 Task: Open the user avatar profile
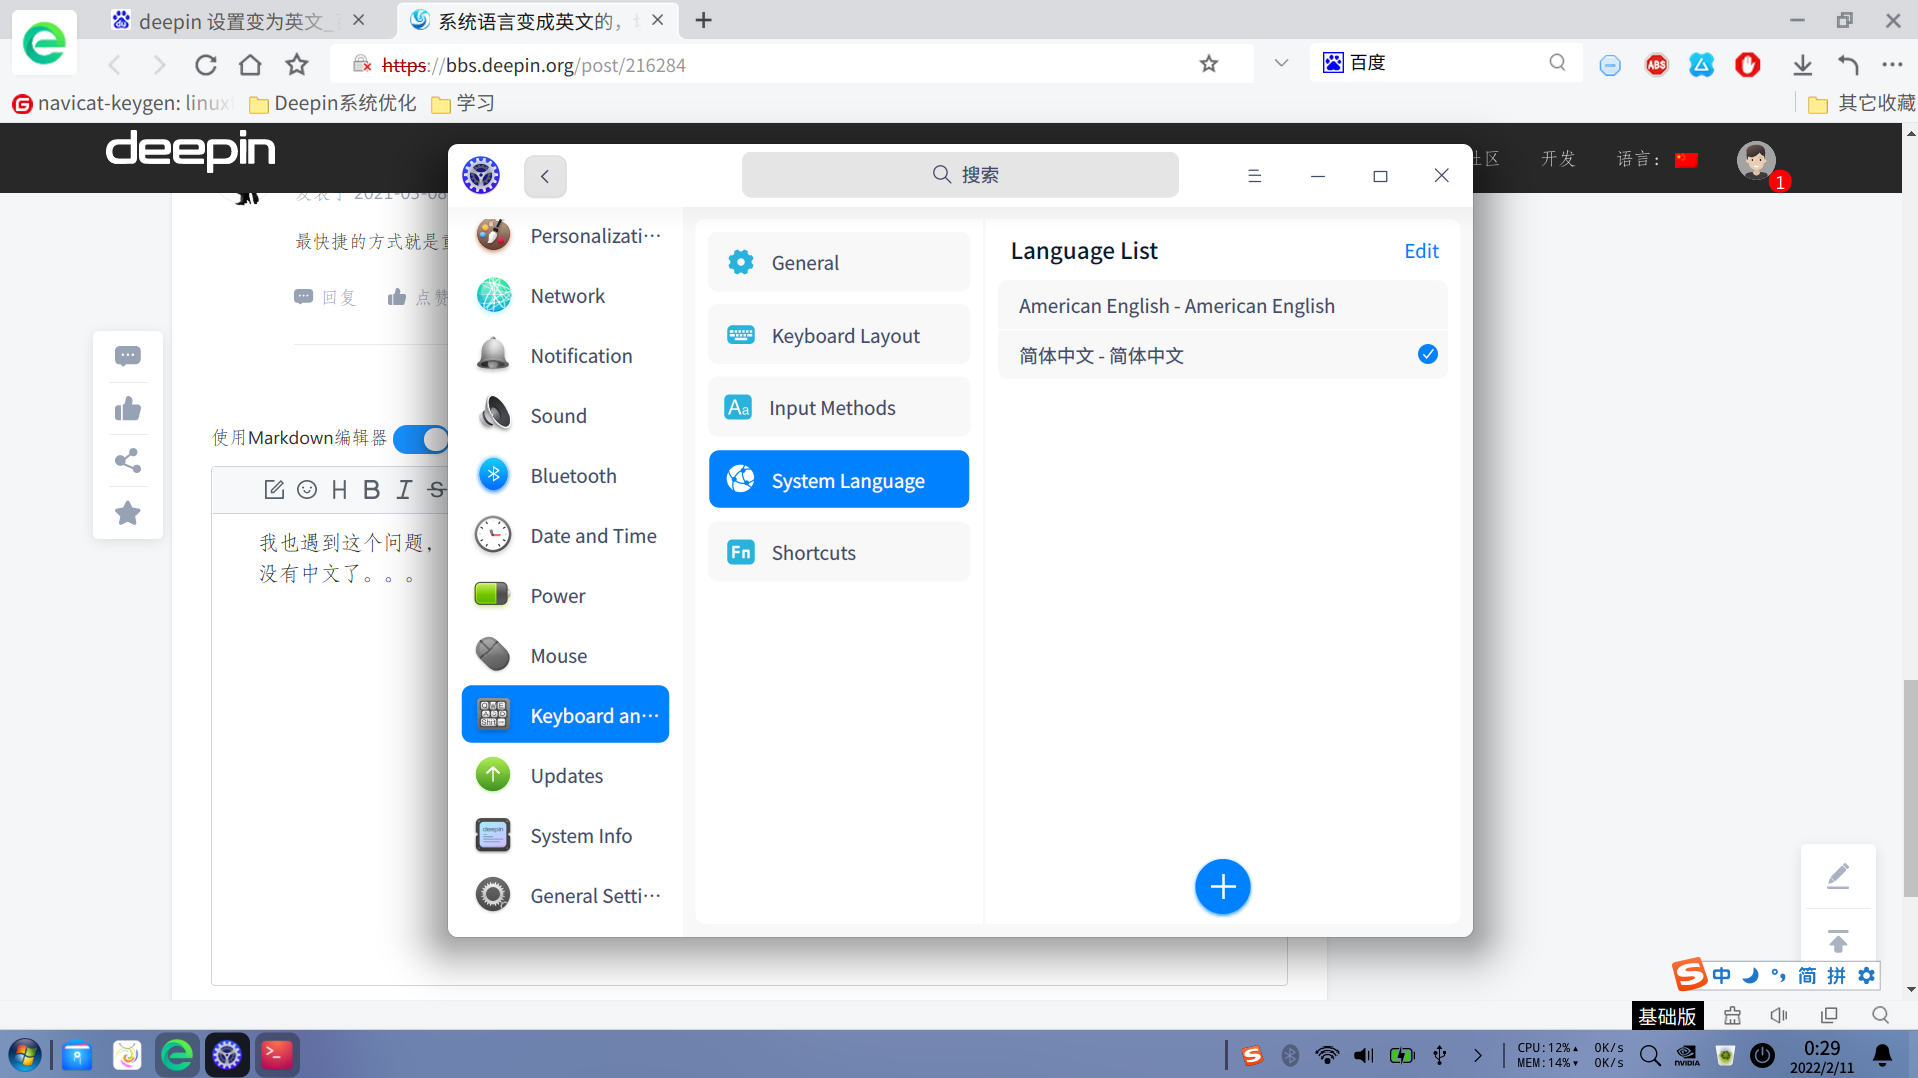click(x=1756, y=159)
